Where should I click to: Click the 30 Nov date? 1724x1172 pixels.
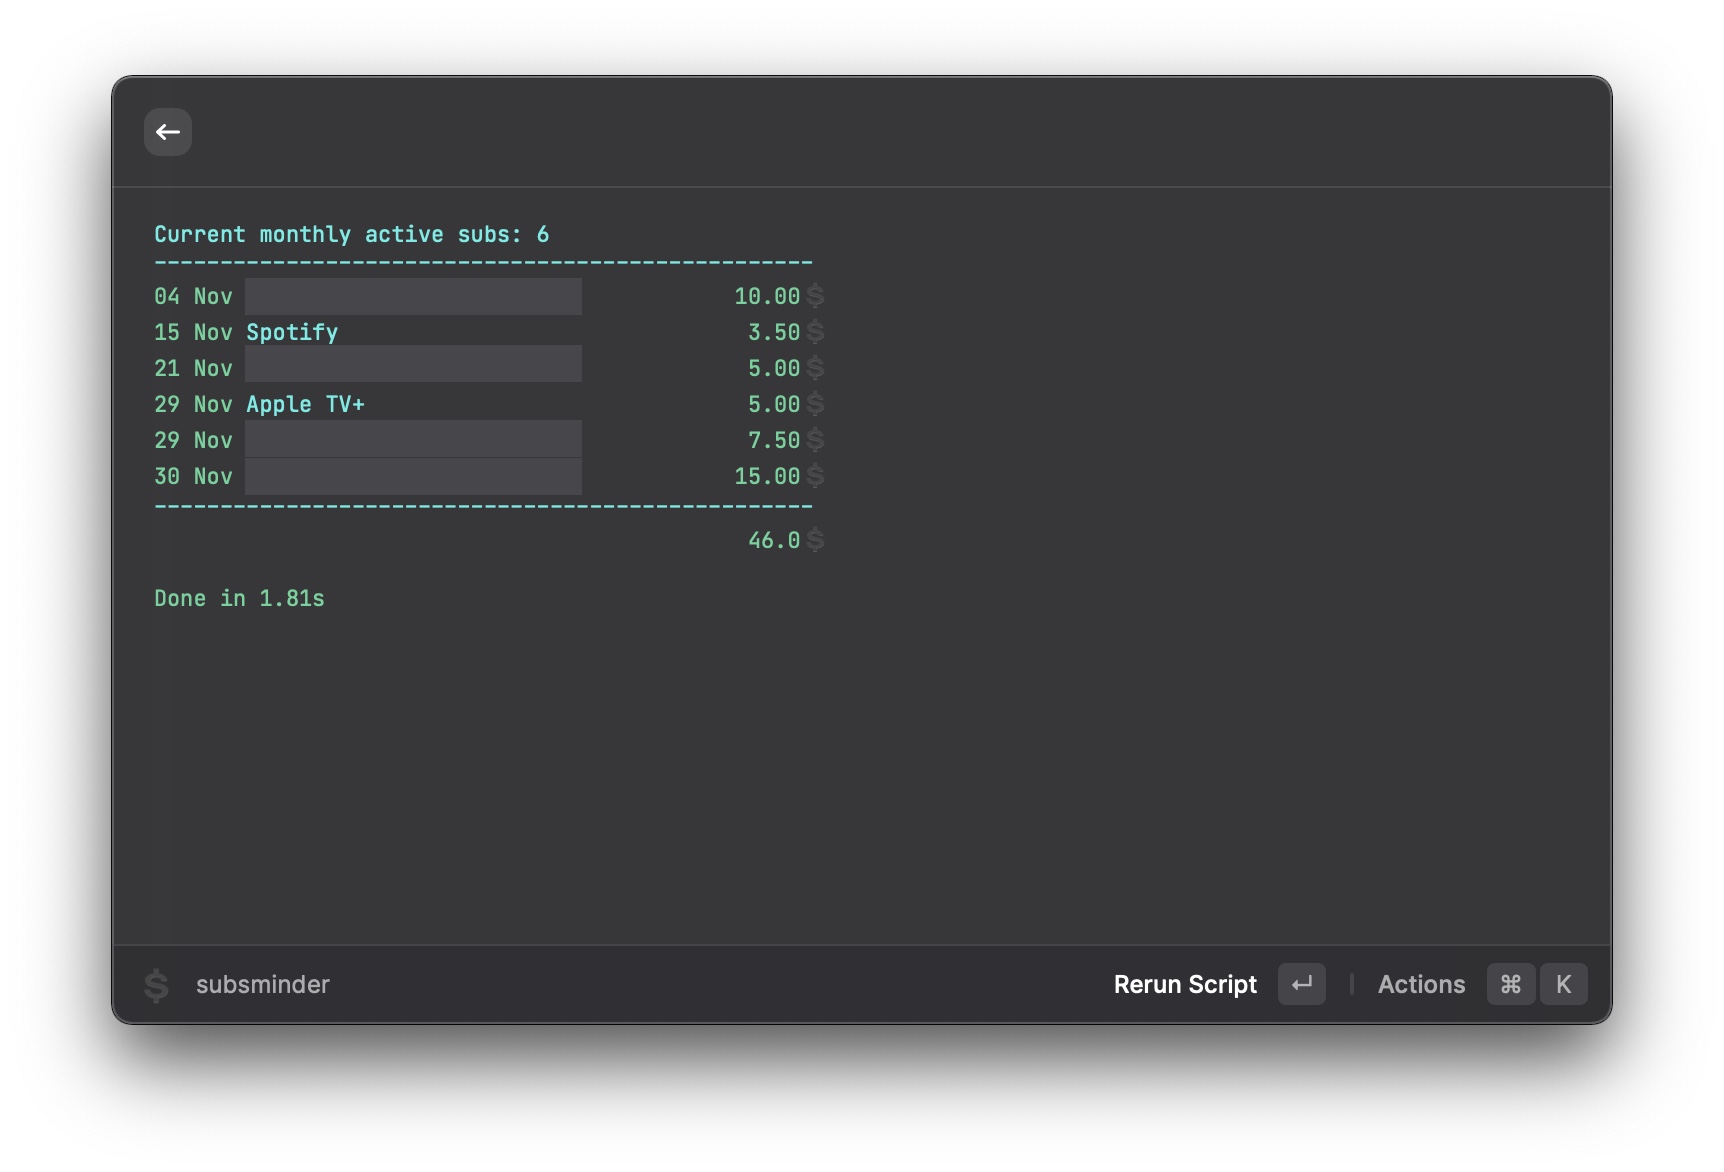193,477
